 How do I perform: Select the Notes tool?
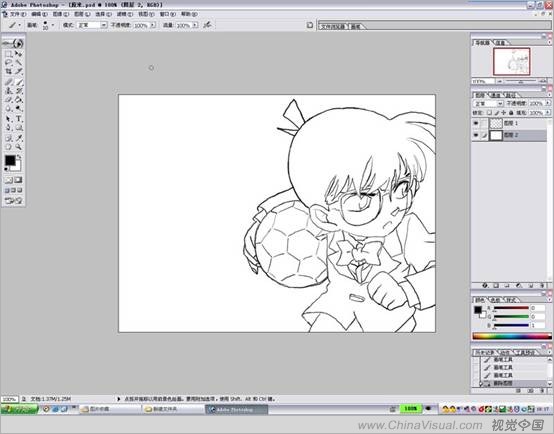[8, 138]
